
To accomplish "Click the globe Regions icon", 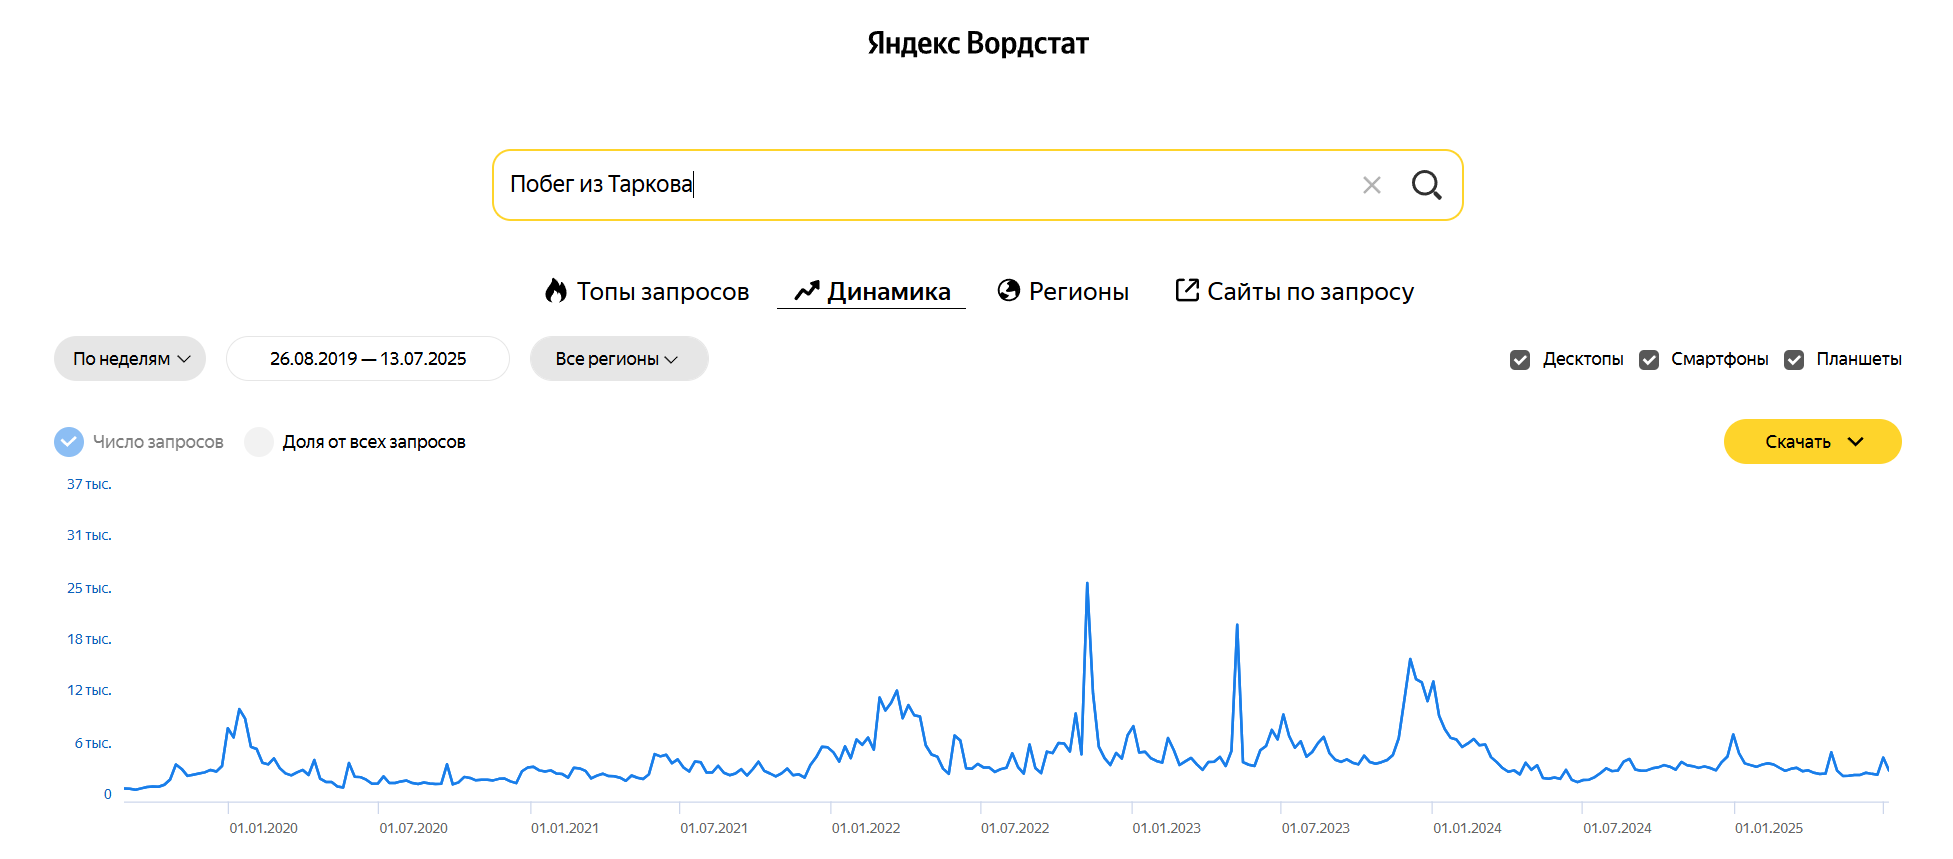I will click(1009, 291).
